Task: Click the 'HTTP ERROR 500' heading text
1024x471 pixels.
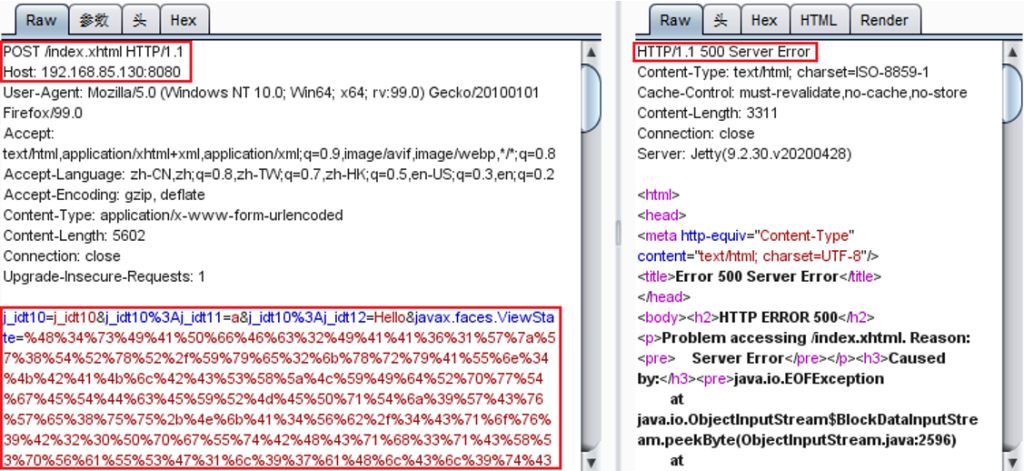Action: pyautogui.click(x=778, y=317)
